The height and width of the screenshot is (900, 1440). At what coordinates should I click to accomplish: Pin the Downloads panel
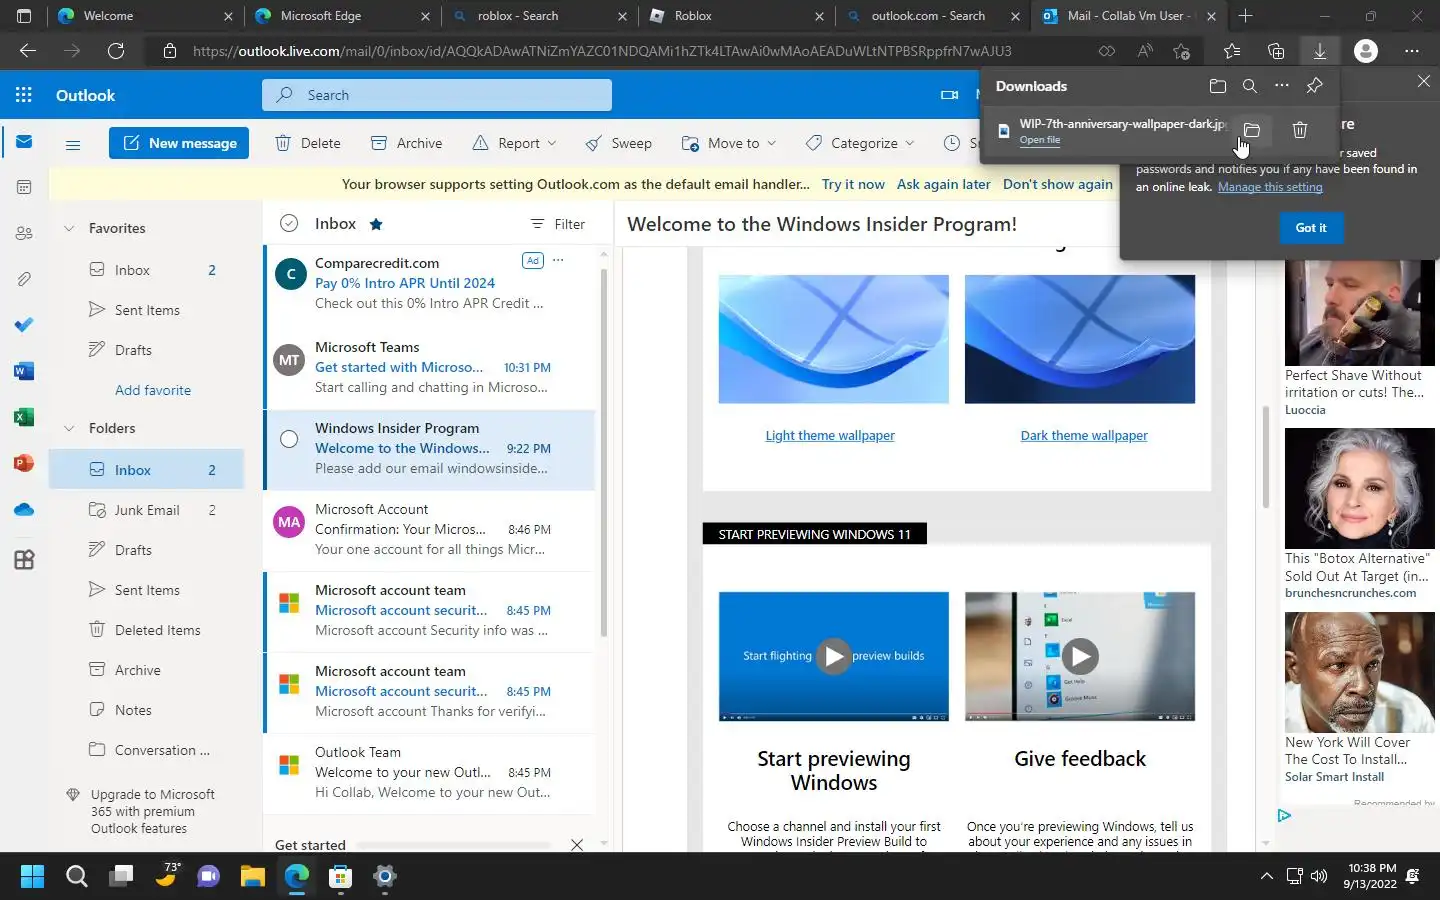click(1315, 86)
